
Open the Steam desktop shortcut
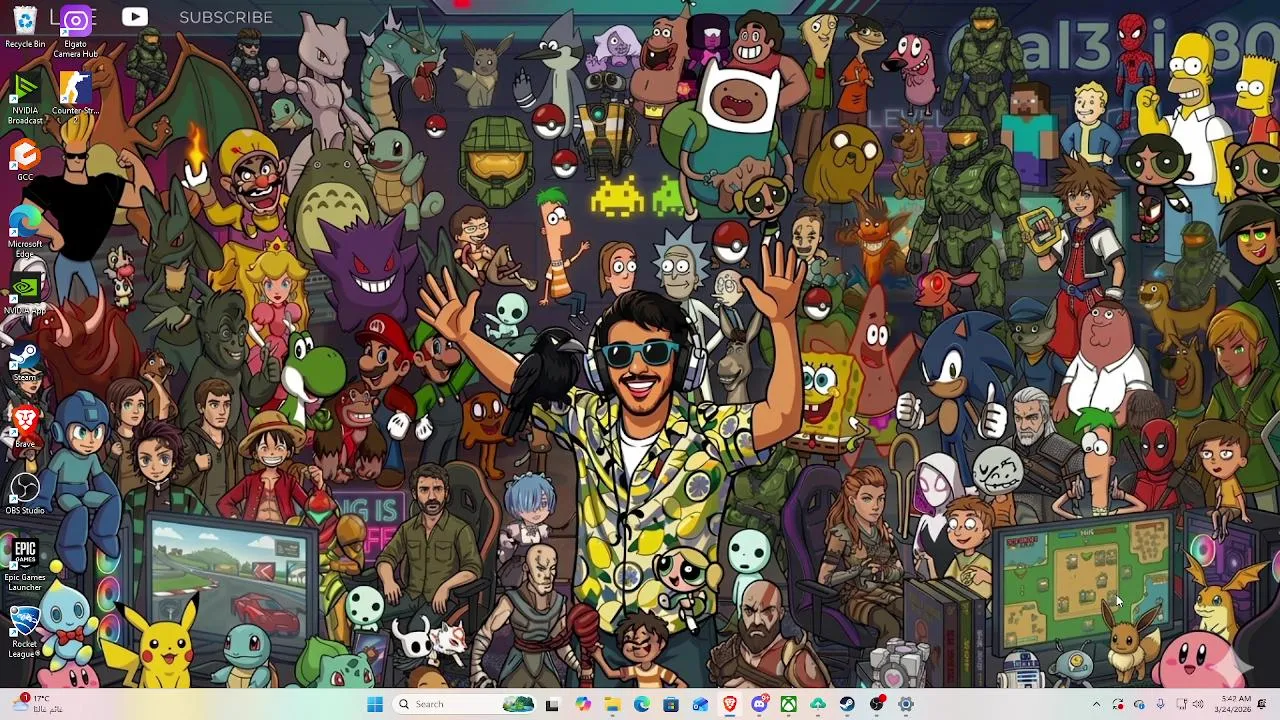pyautogui.click(x=25, y=361)
